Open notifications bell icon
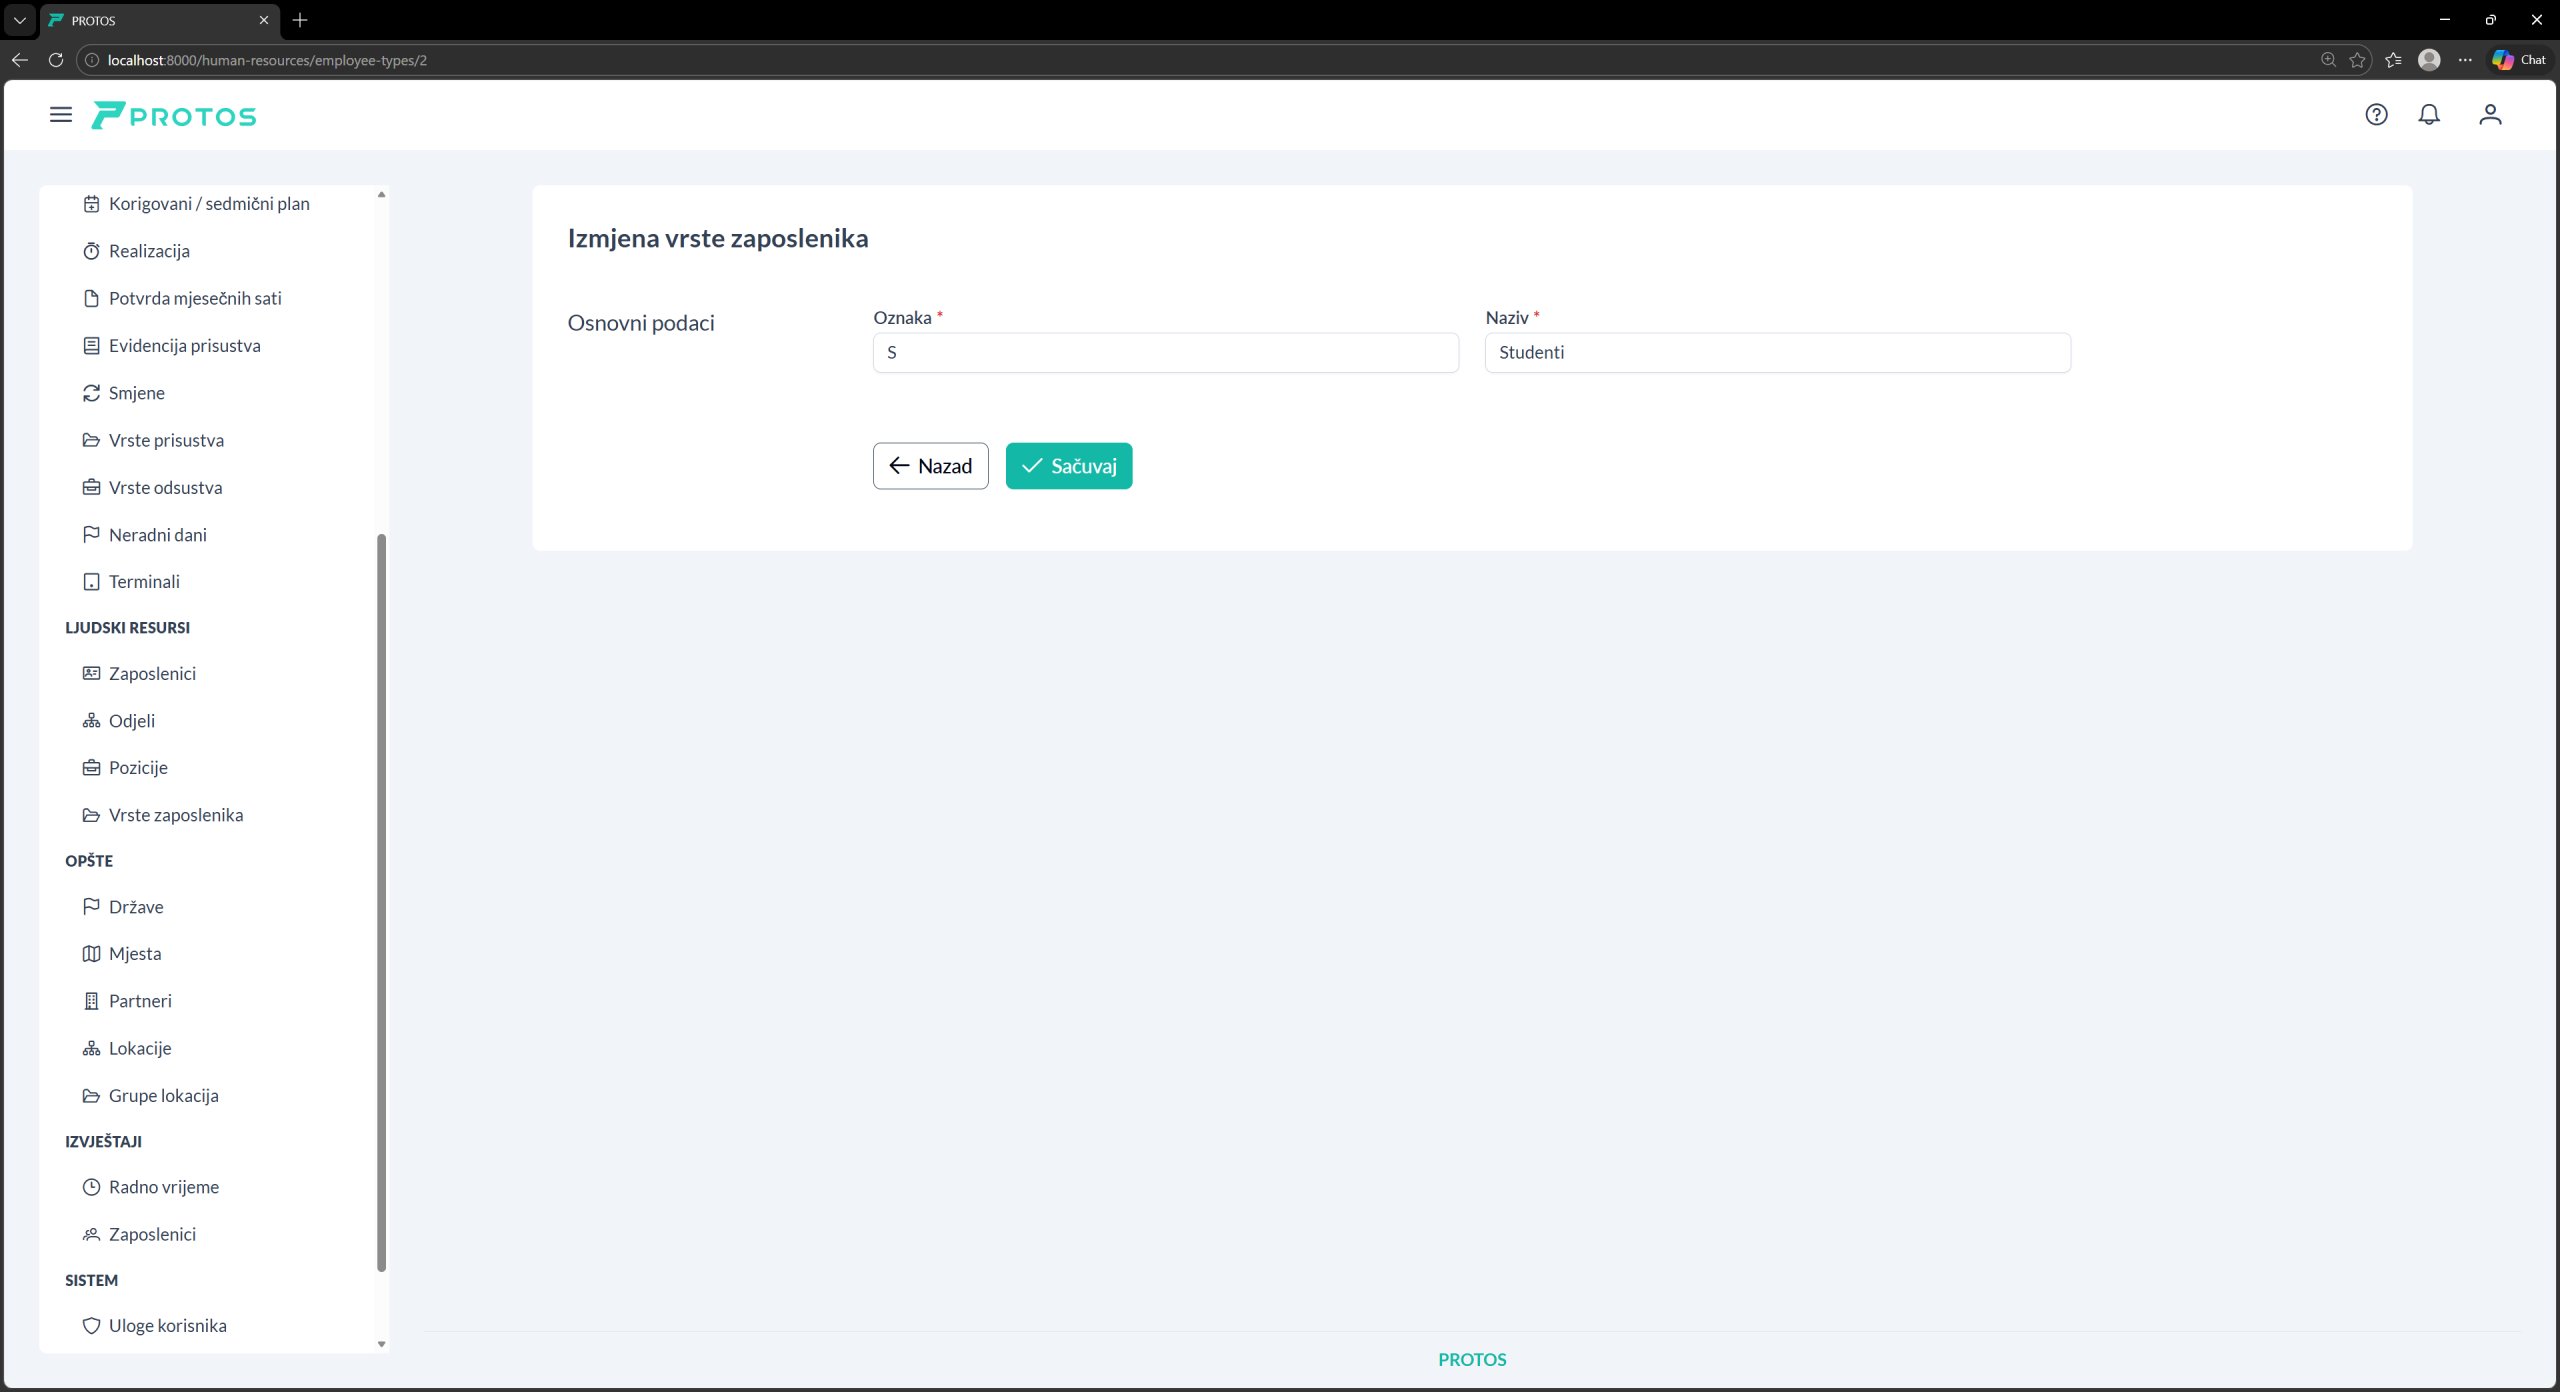The height and width of the screenshot is (1392, 2560). point(2429,115)
